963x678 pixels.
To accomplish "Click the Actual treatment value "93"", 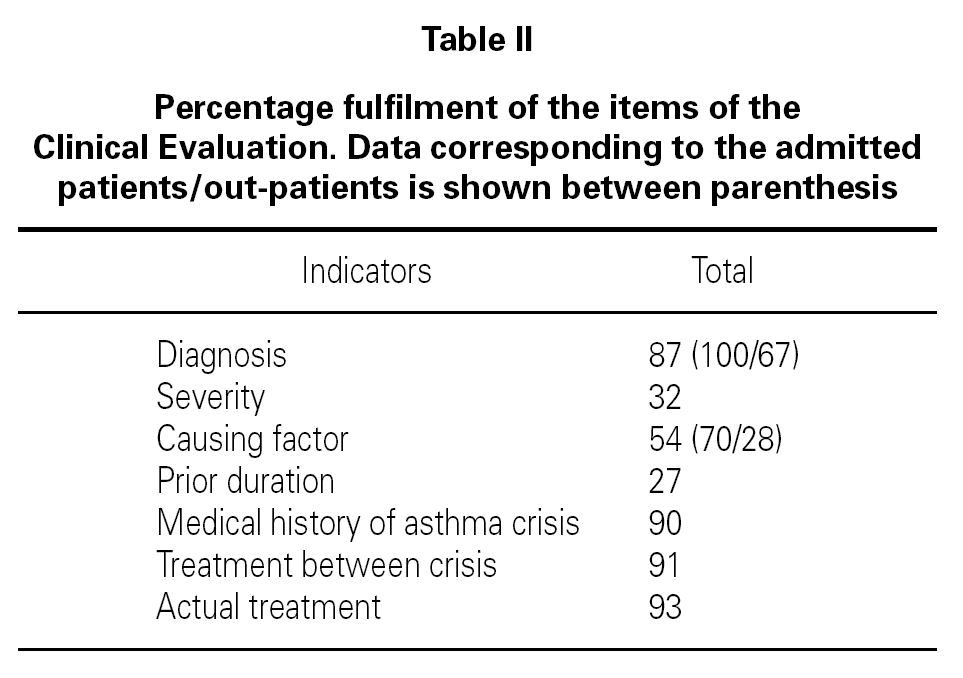I will [665, 607].
